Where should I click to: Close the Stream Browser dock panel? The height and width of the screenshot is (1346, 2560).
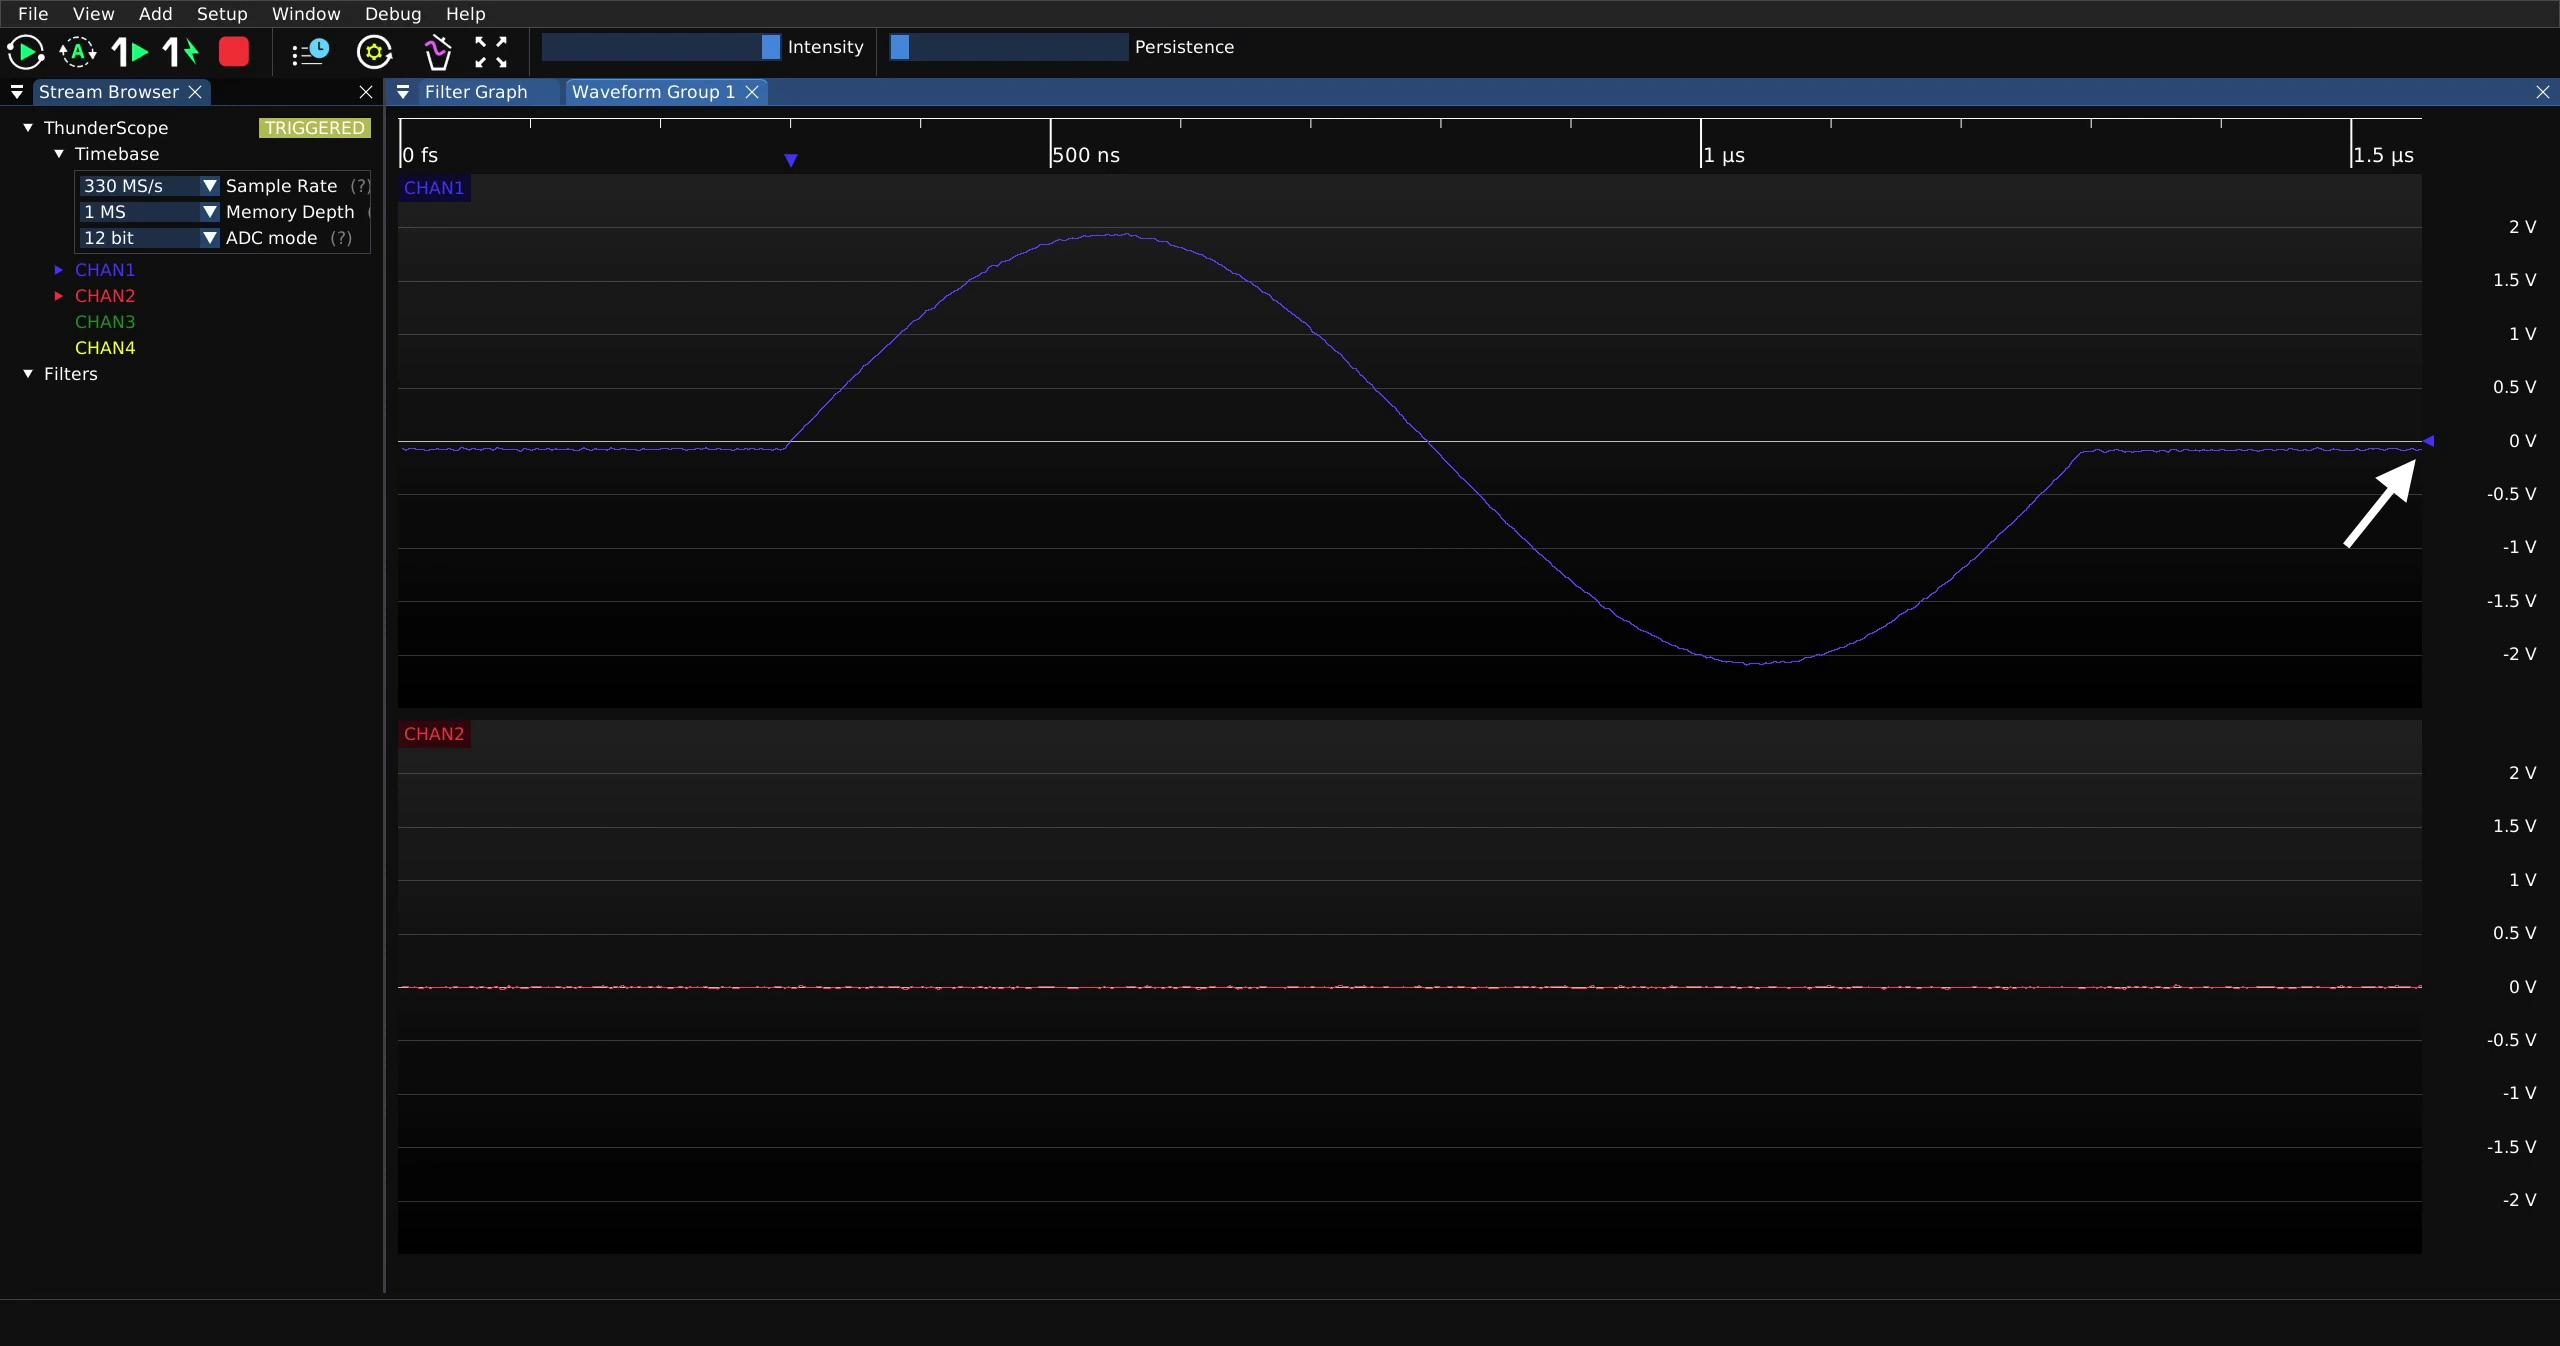pos(366,92)
